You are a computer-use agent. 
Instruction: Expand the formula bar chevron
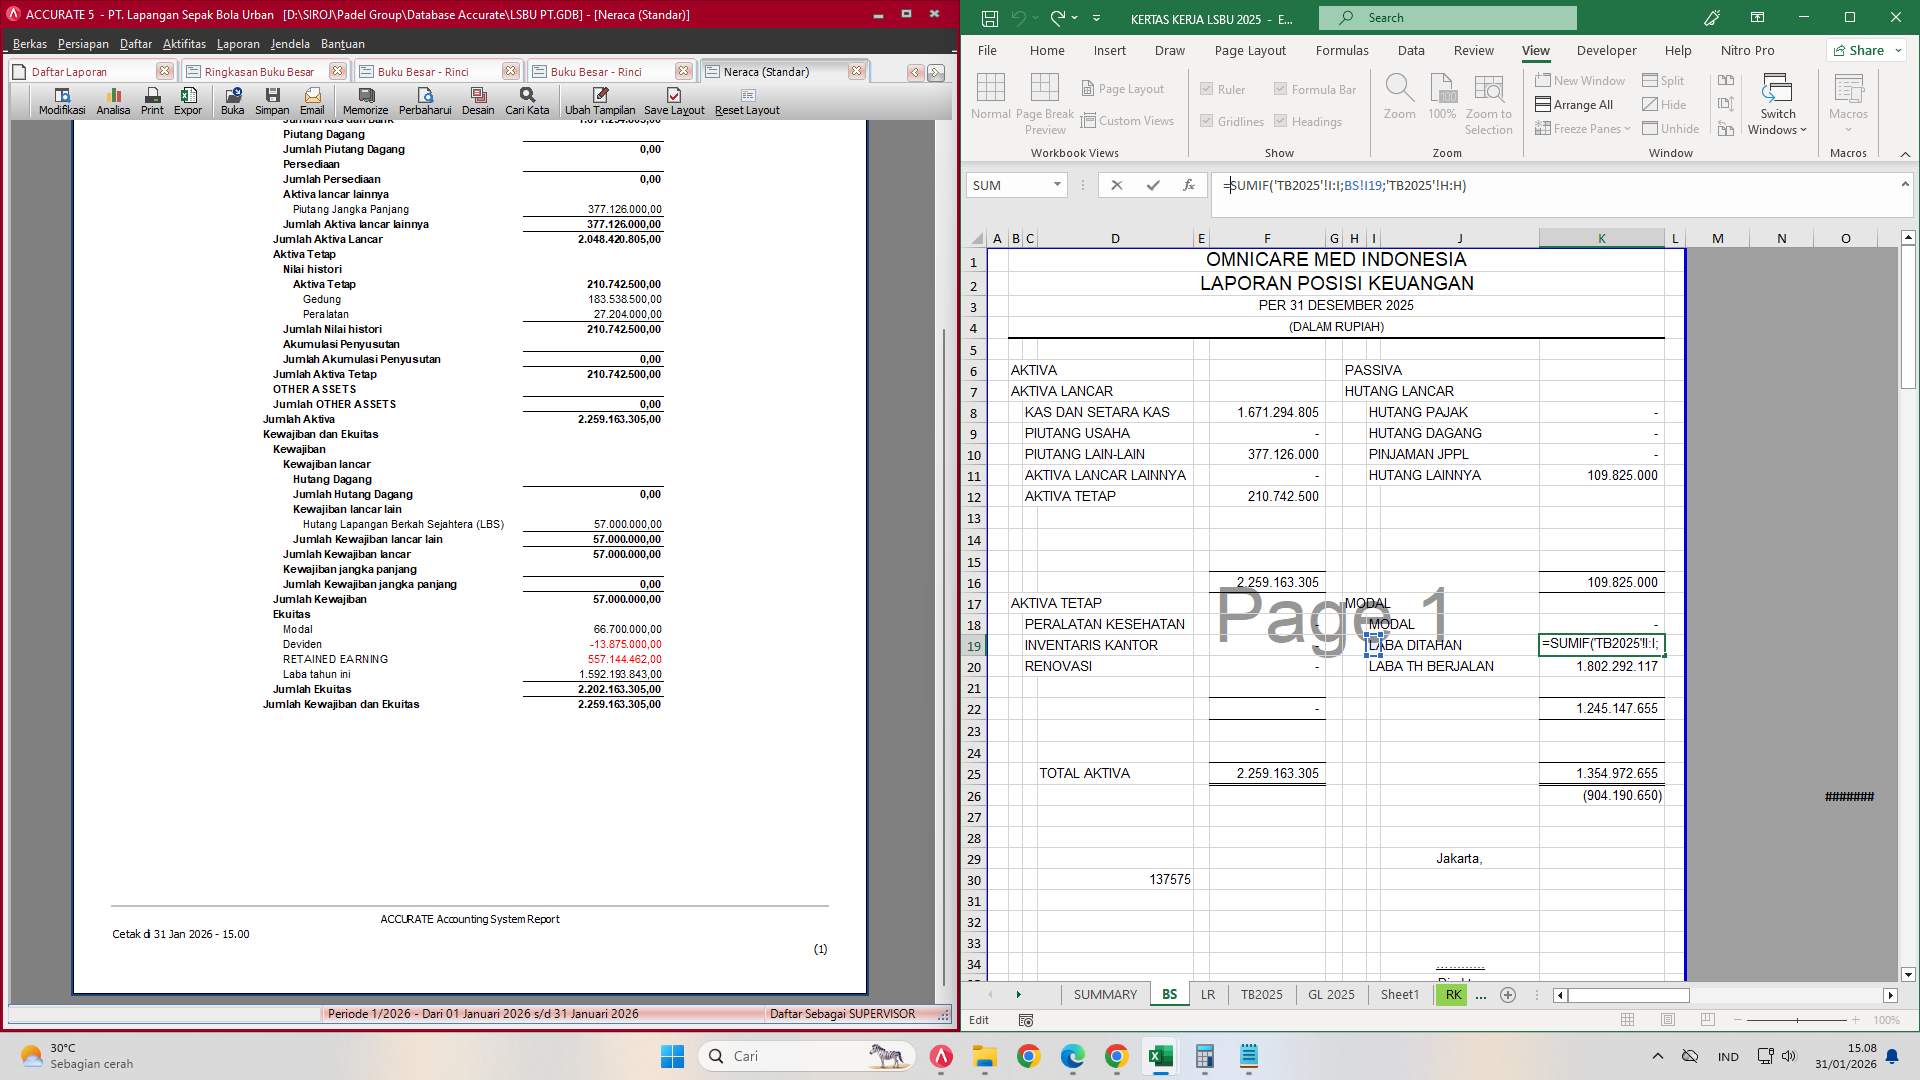point(1905,184)
